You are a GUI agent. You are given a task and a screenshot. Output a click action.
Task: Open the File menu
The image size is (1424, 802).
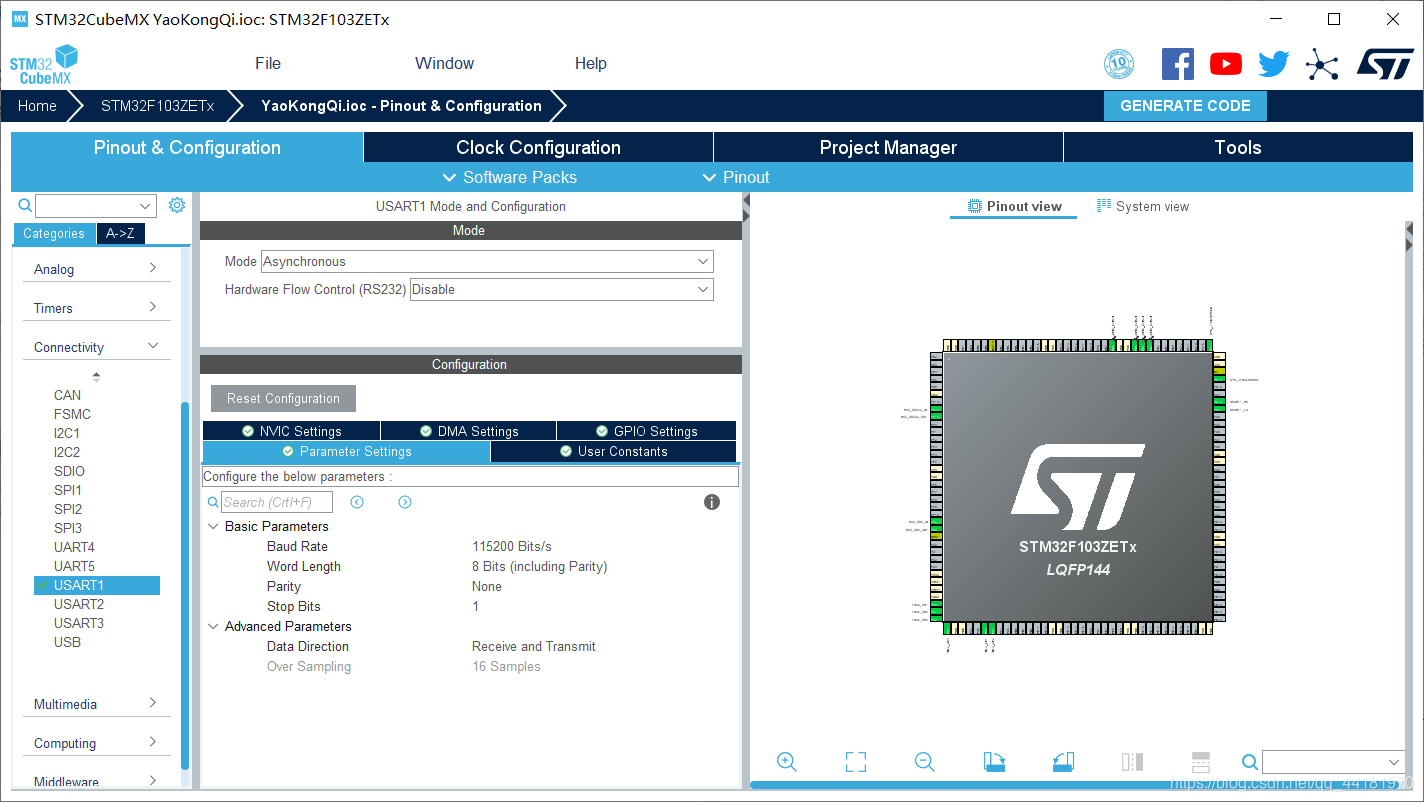point(268,63)
